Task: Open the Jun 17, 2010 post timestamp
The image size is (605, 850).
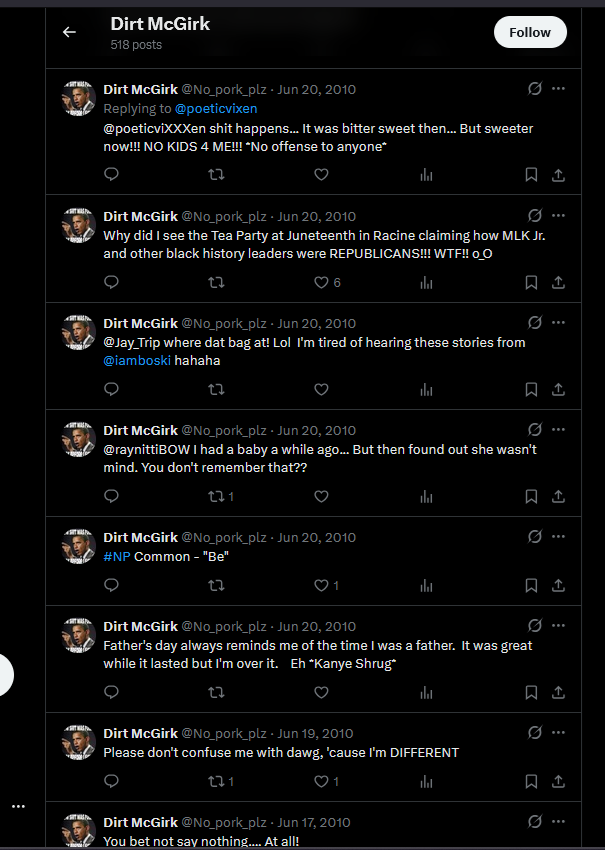Action: (x=314, y=822)
